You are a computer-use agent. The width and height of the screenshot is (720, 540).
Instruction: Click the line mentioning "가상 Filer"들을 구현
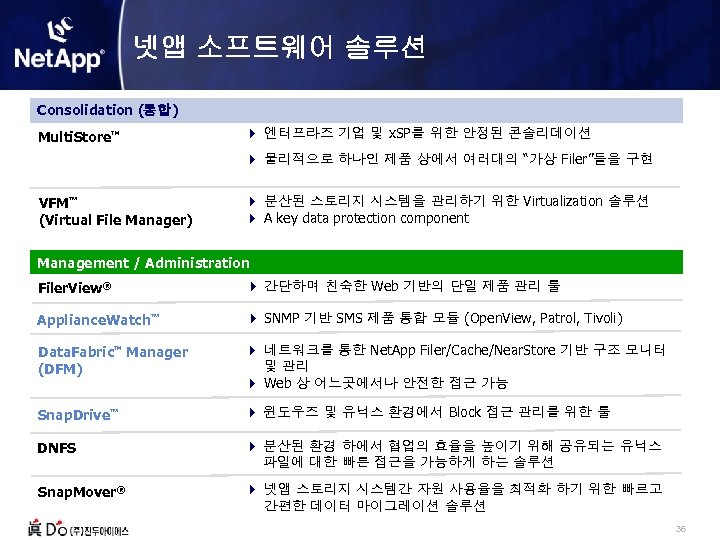(458, 158)
